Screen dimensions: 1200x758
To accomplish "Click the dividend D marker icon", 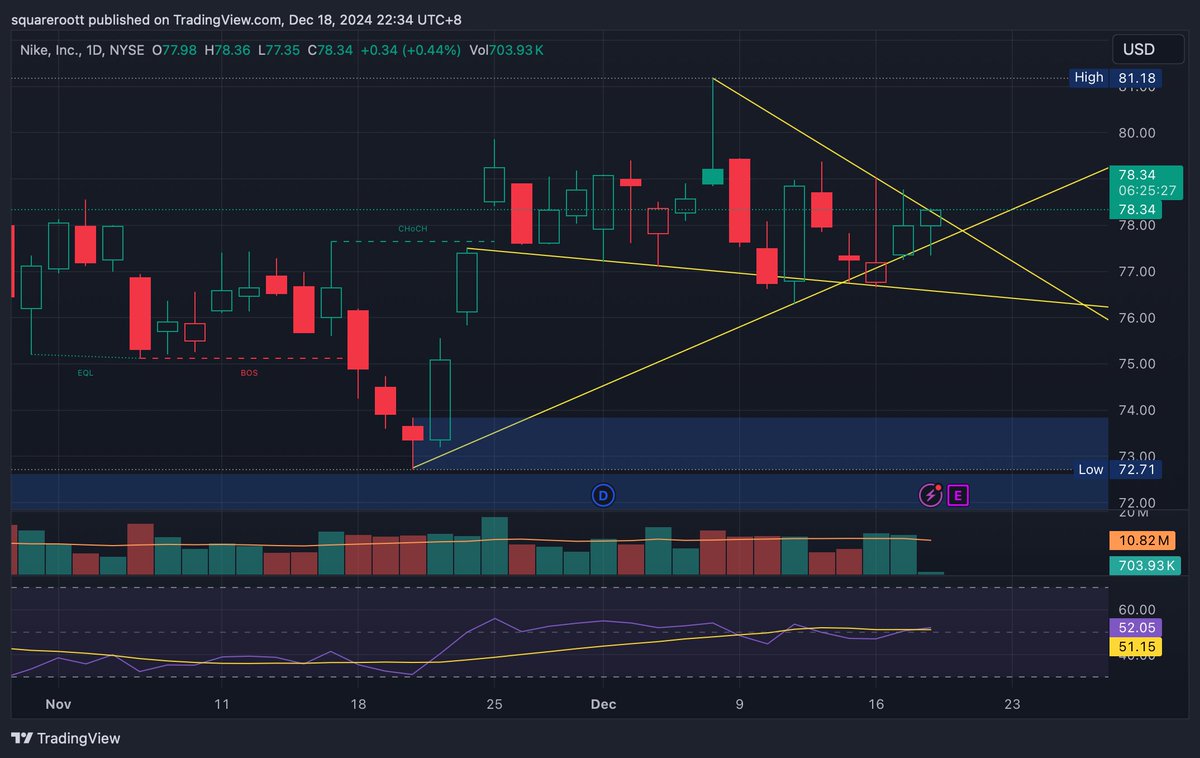I will tap(603, 495).
